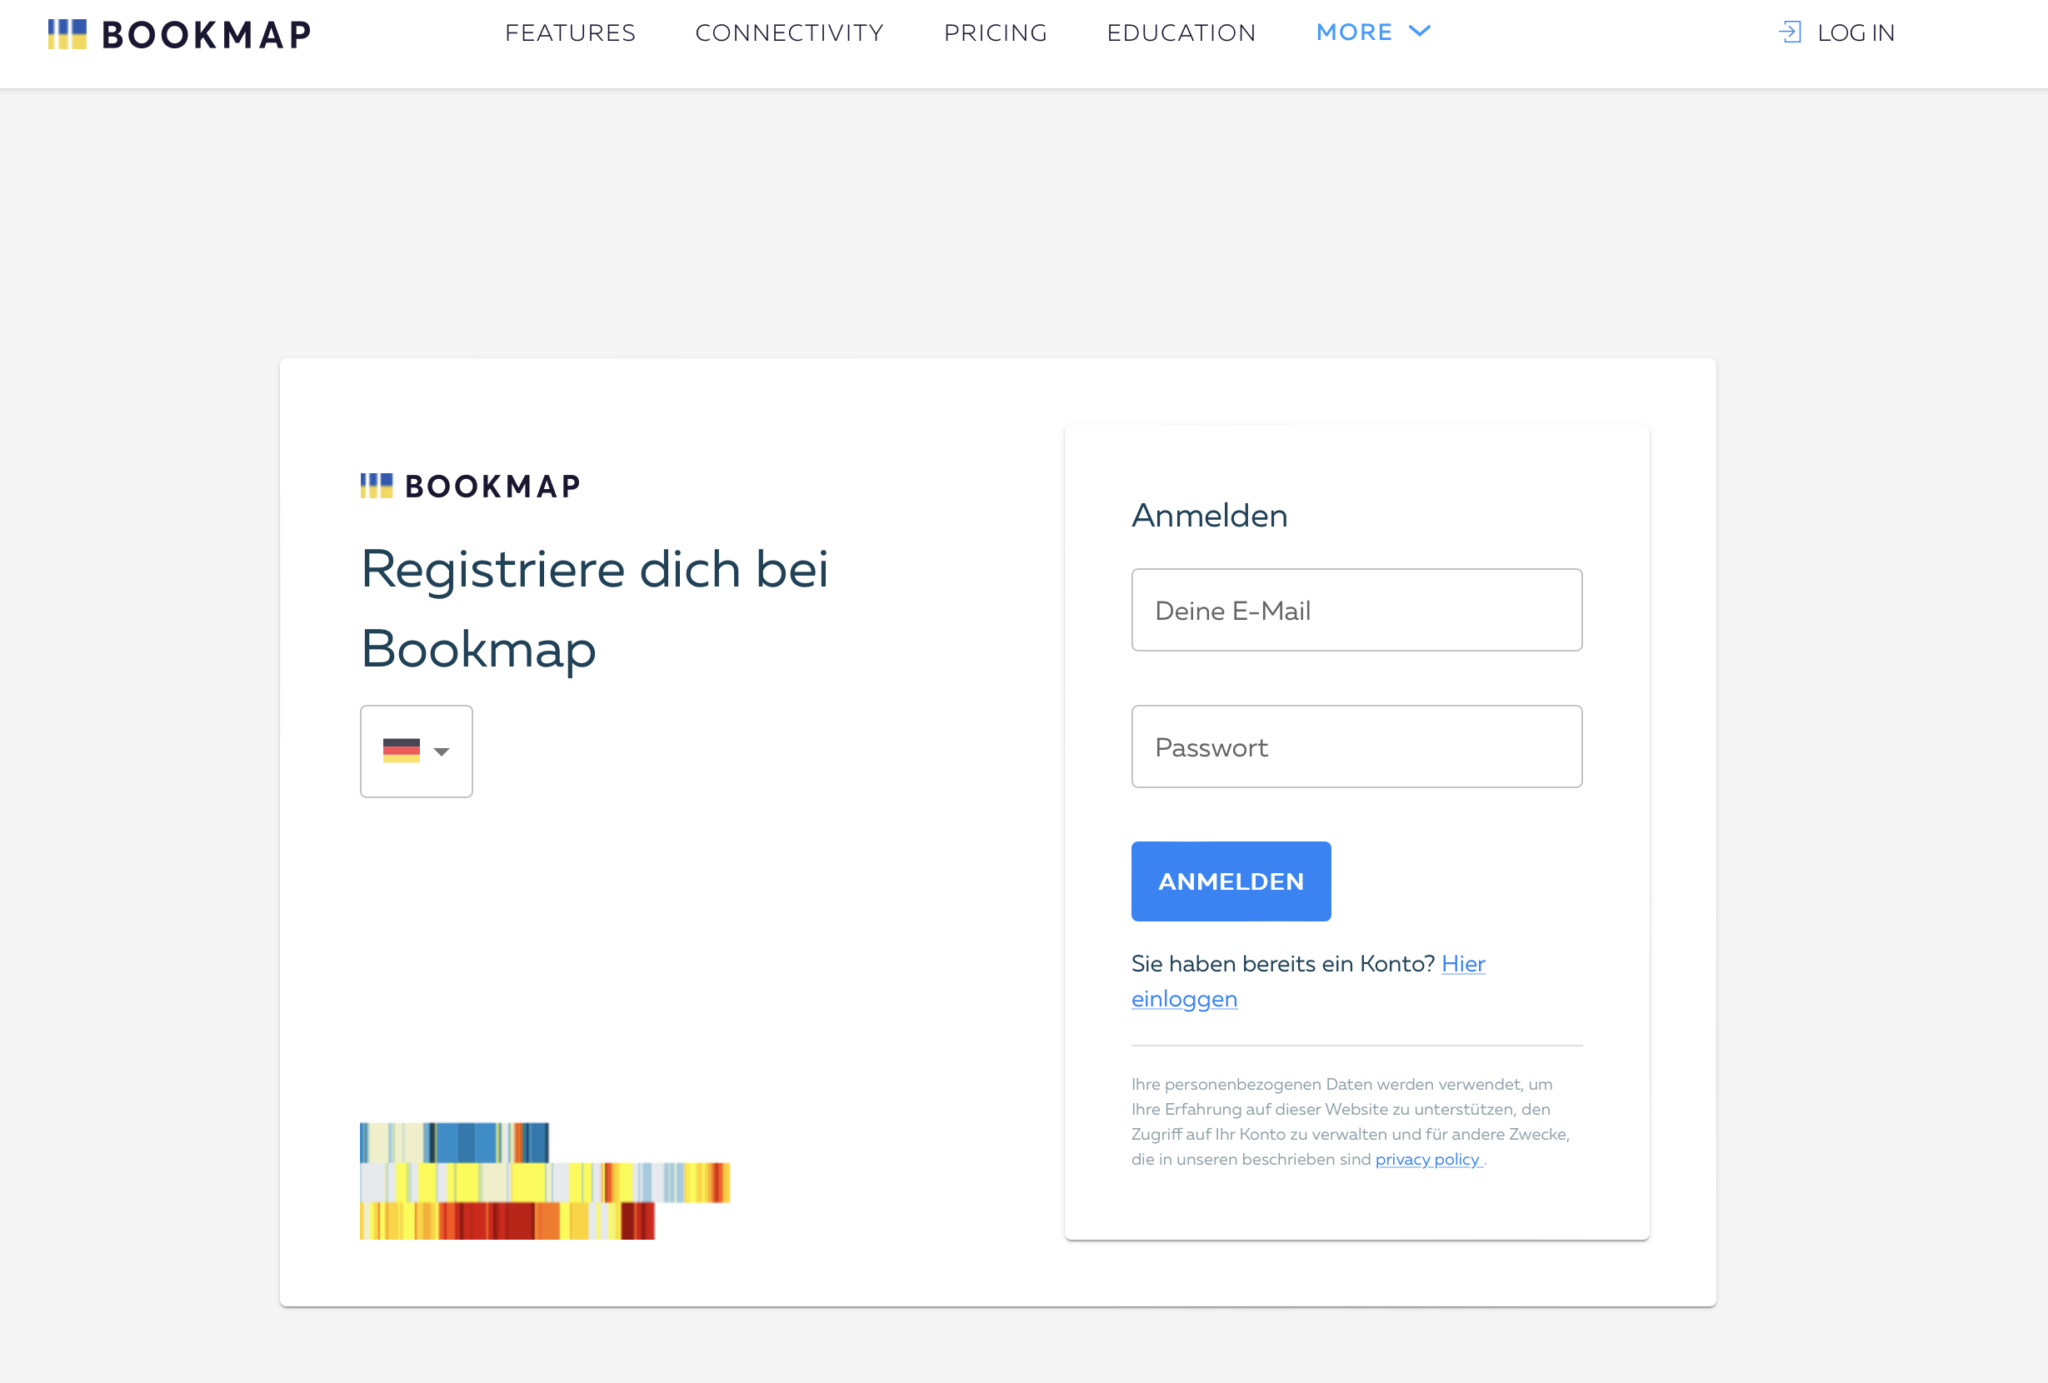Open the privacy policy link
Image resolution: width=2048 pixels, height=1383 pixels.
pos(1427,1159)
